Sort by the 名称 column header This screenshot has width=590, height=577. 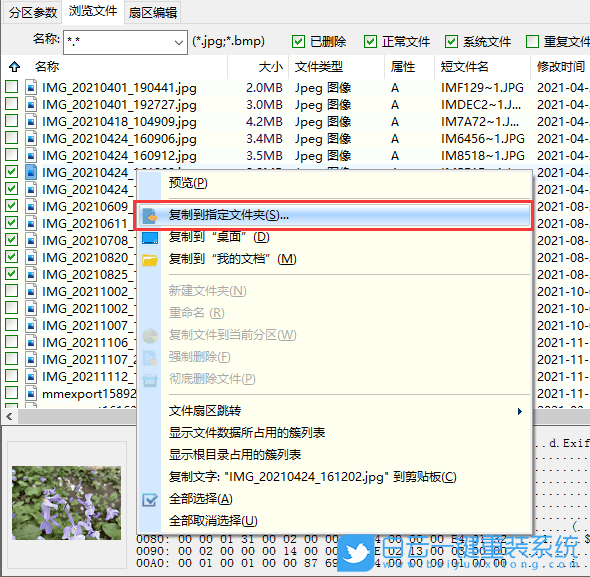tap(128, 67)
